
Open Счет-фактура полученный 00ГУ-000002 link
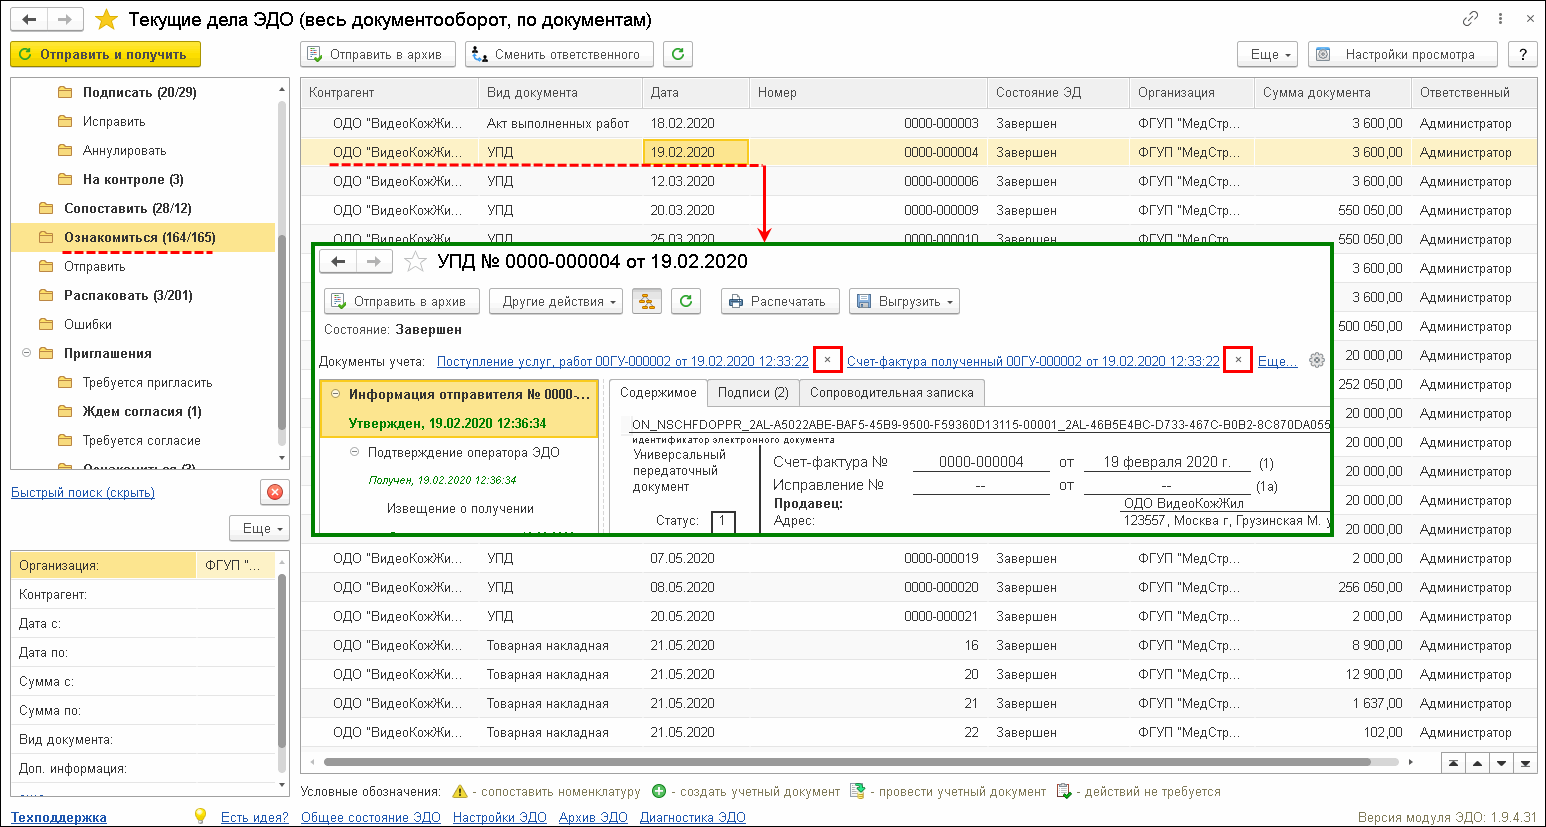1033,361
